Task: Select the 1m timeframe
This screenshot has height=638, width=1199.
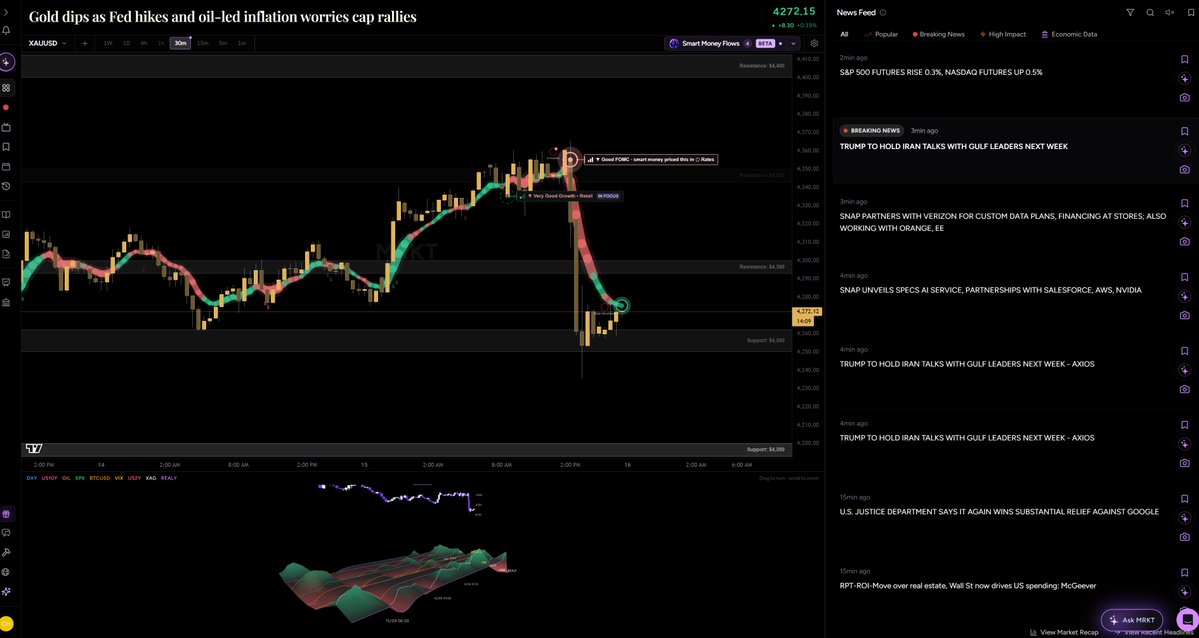Action: [x=242, y=43]
